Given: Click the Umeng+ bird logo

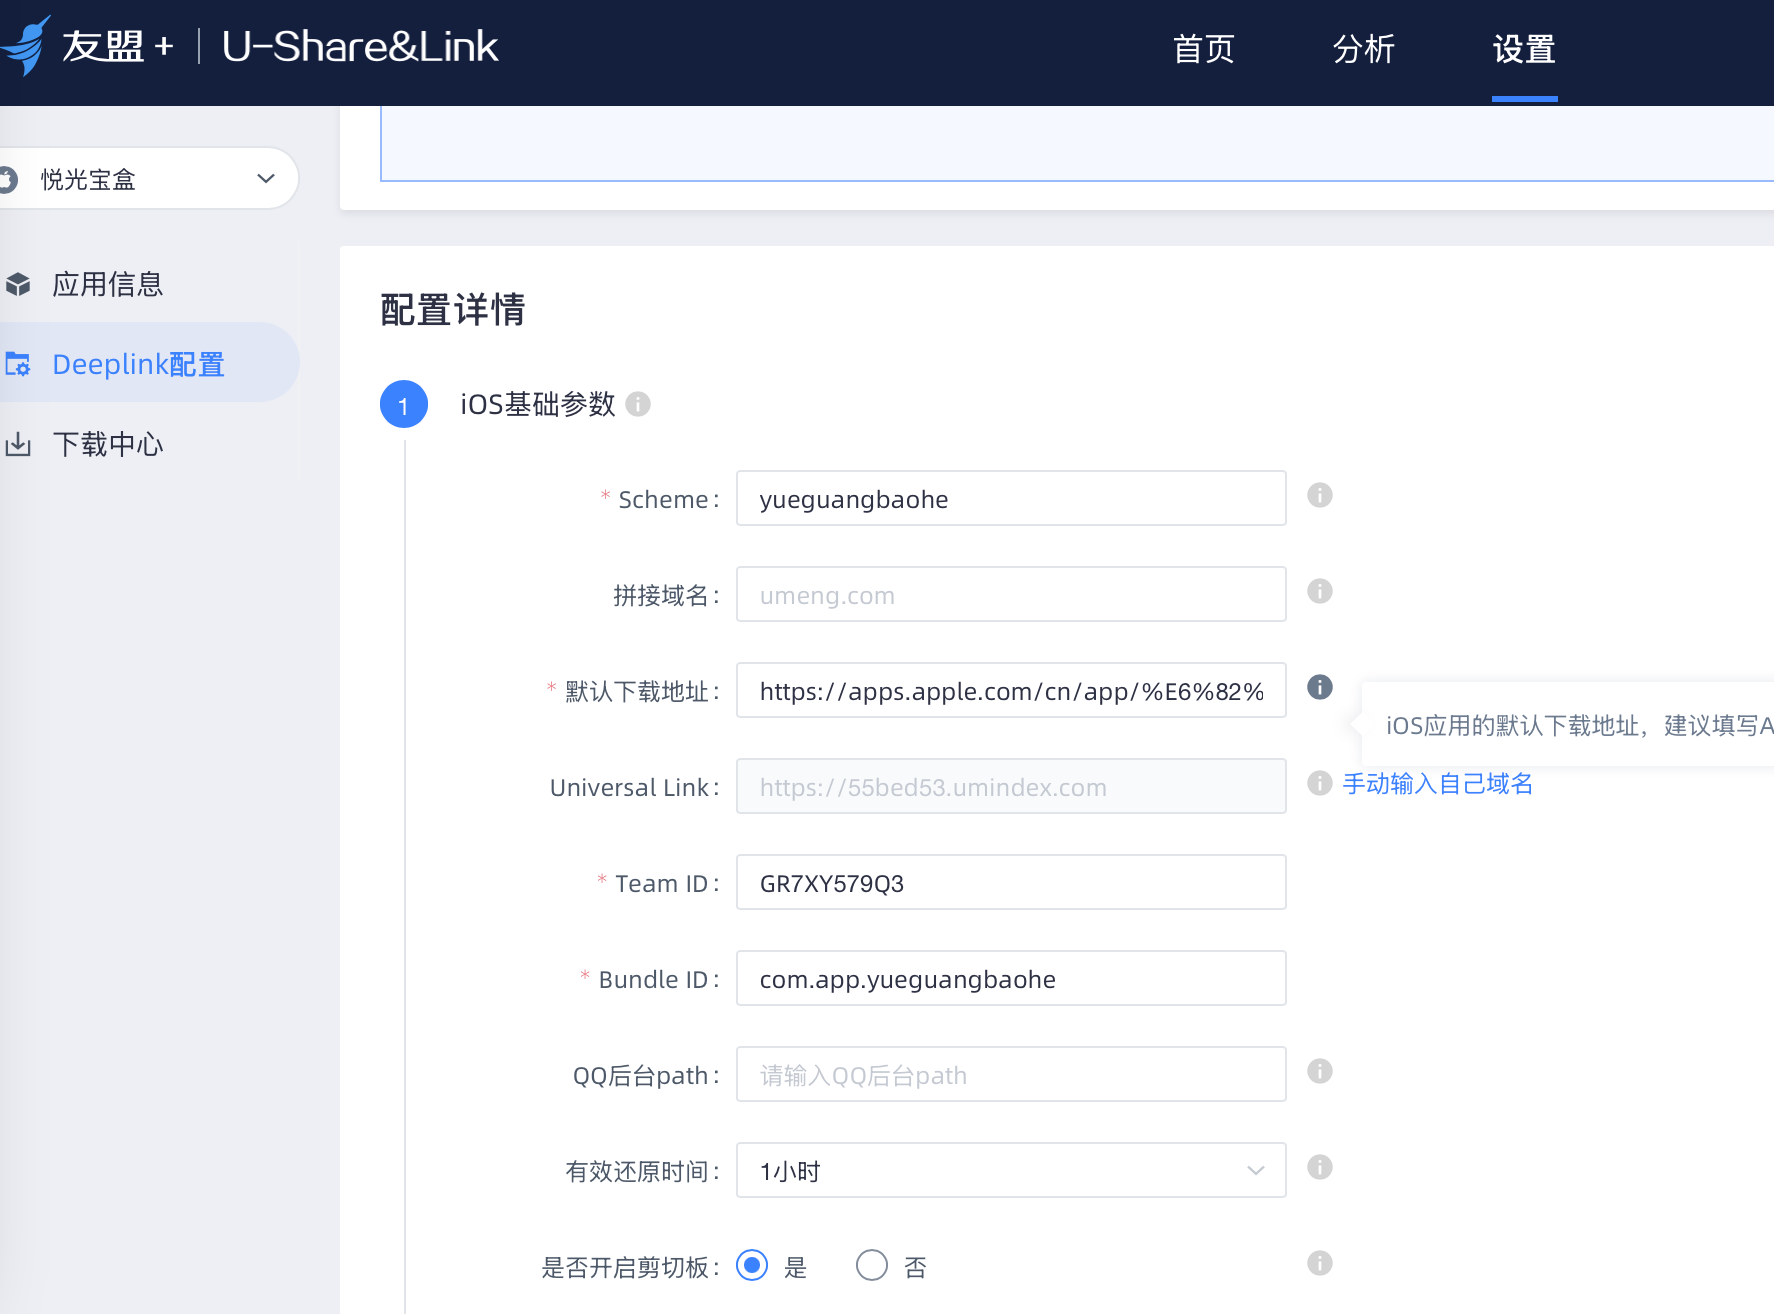Looking at the screenshot, I should click(26, 46).
